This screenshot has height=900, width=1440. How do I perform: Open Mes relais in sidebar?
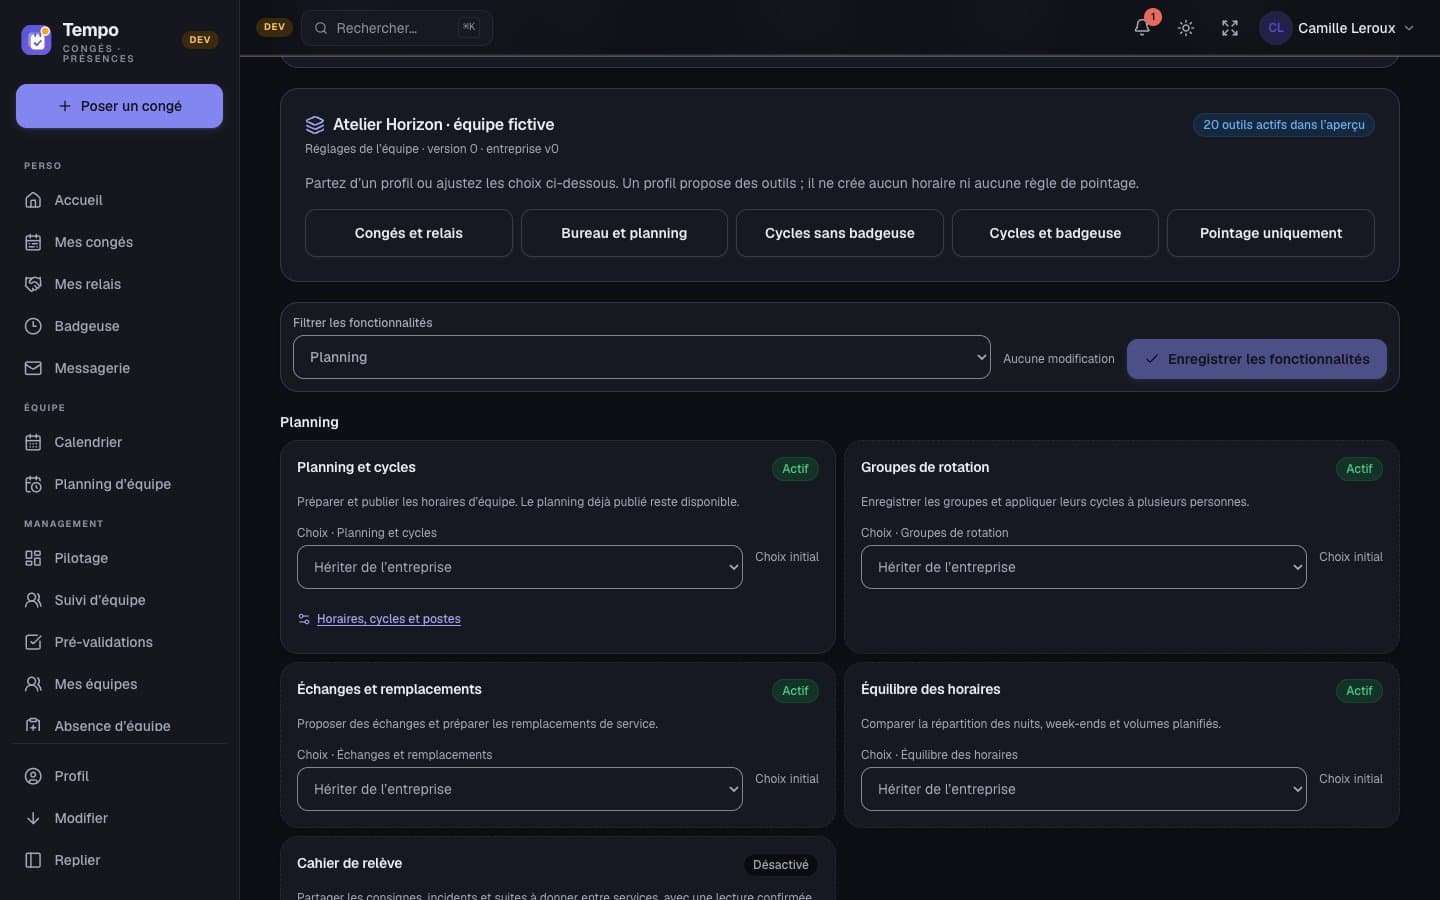click(119, 284)
